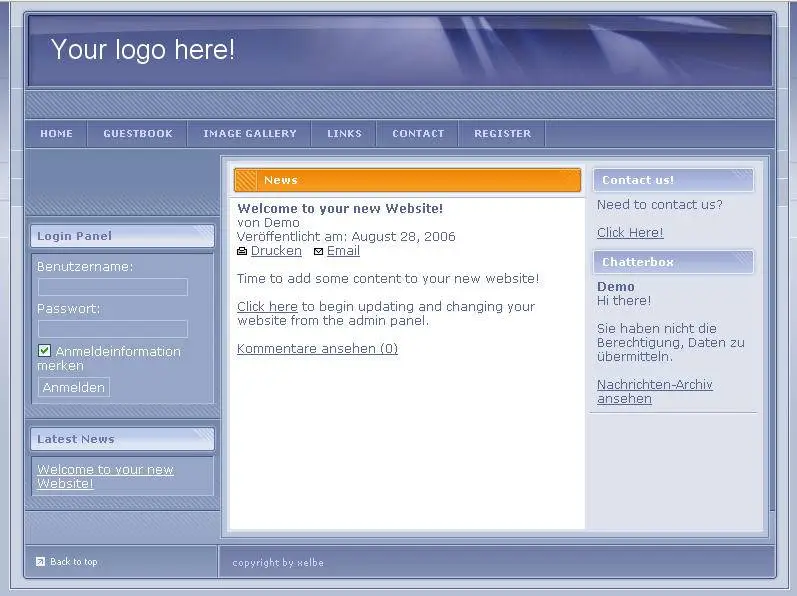The image size is (797, 596).
Task: Click 'Veröffentlicht am: August 28, 2006' text
Action: coord(346,237)
